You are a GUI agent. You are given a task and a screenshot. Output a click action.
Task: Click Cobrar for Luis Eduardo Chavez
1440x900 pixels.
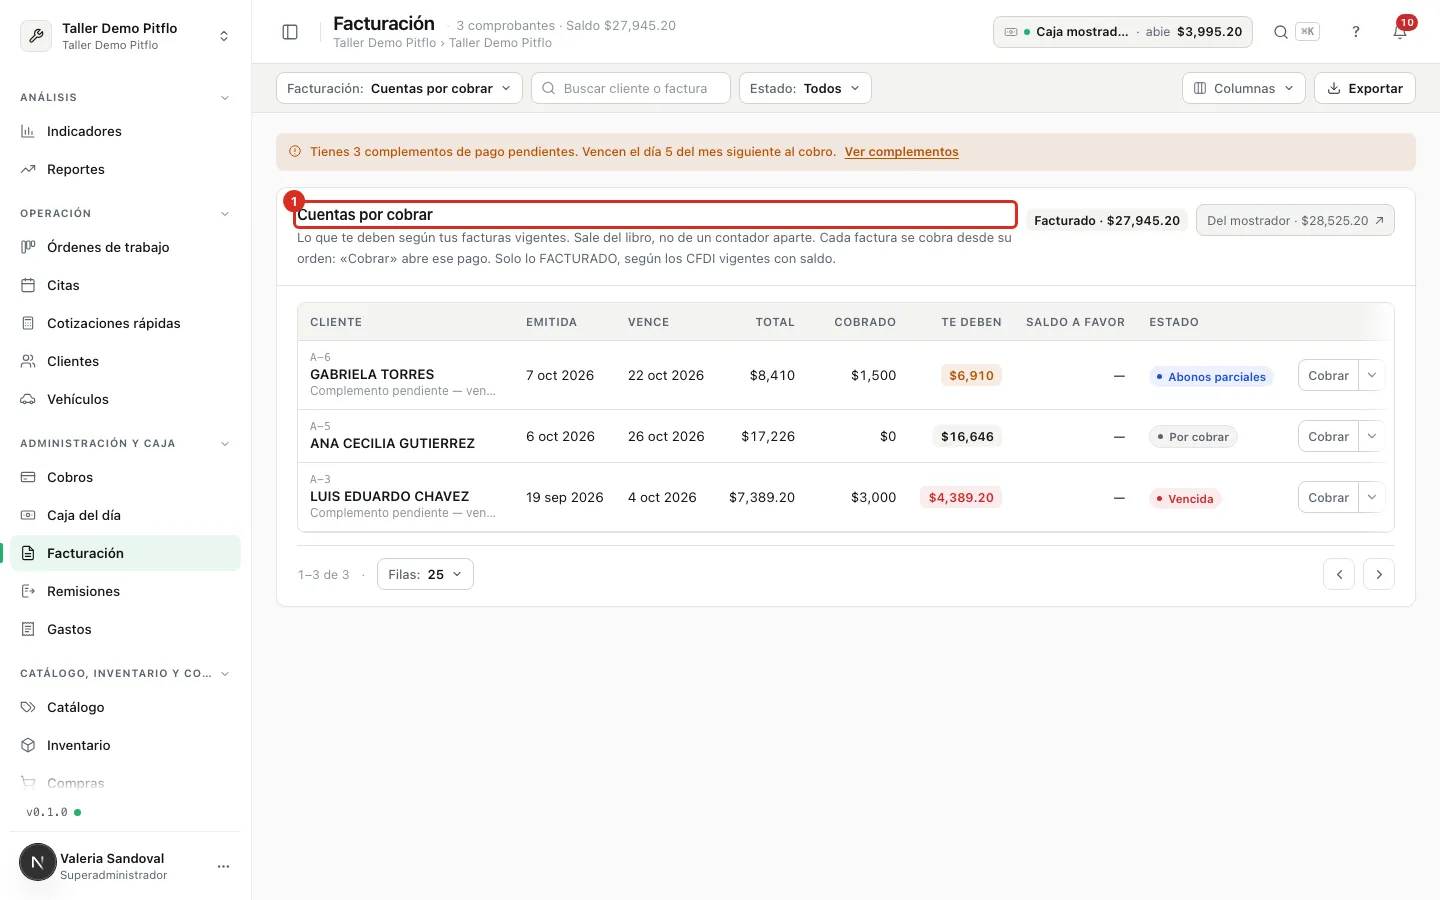coord(1328,497)
